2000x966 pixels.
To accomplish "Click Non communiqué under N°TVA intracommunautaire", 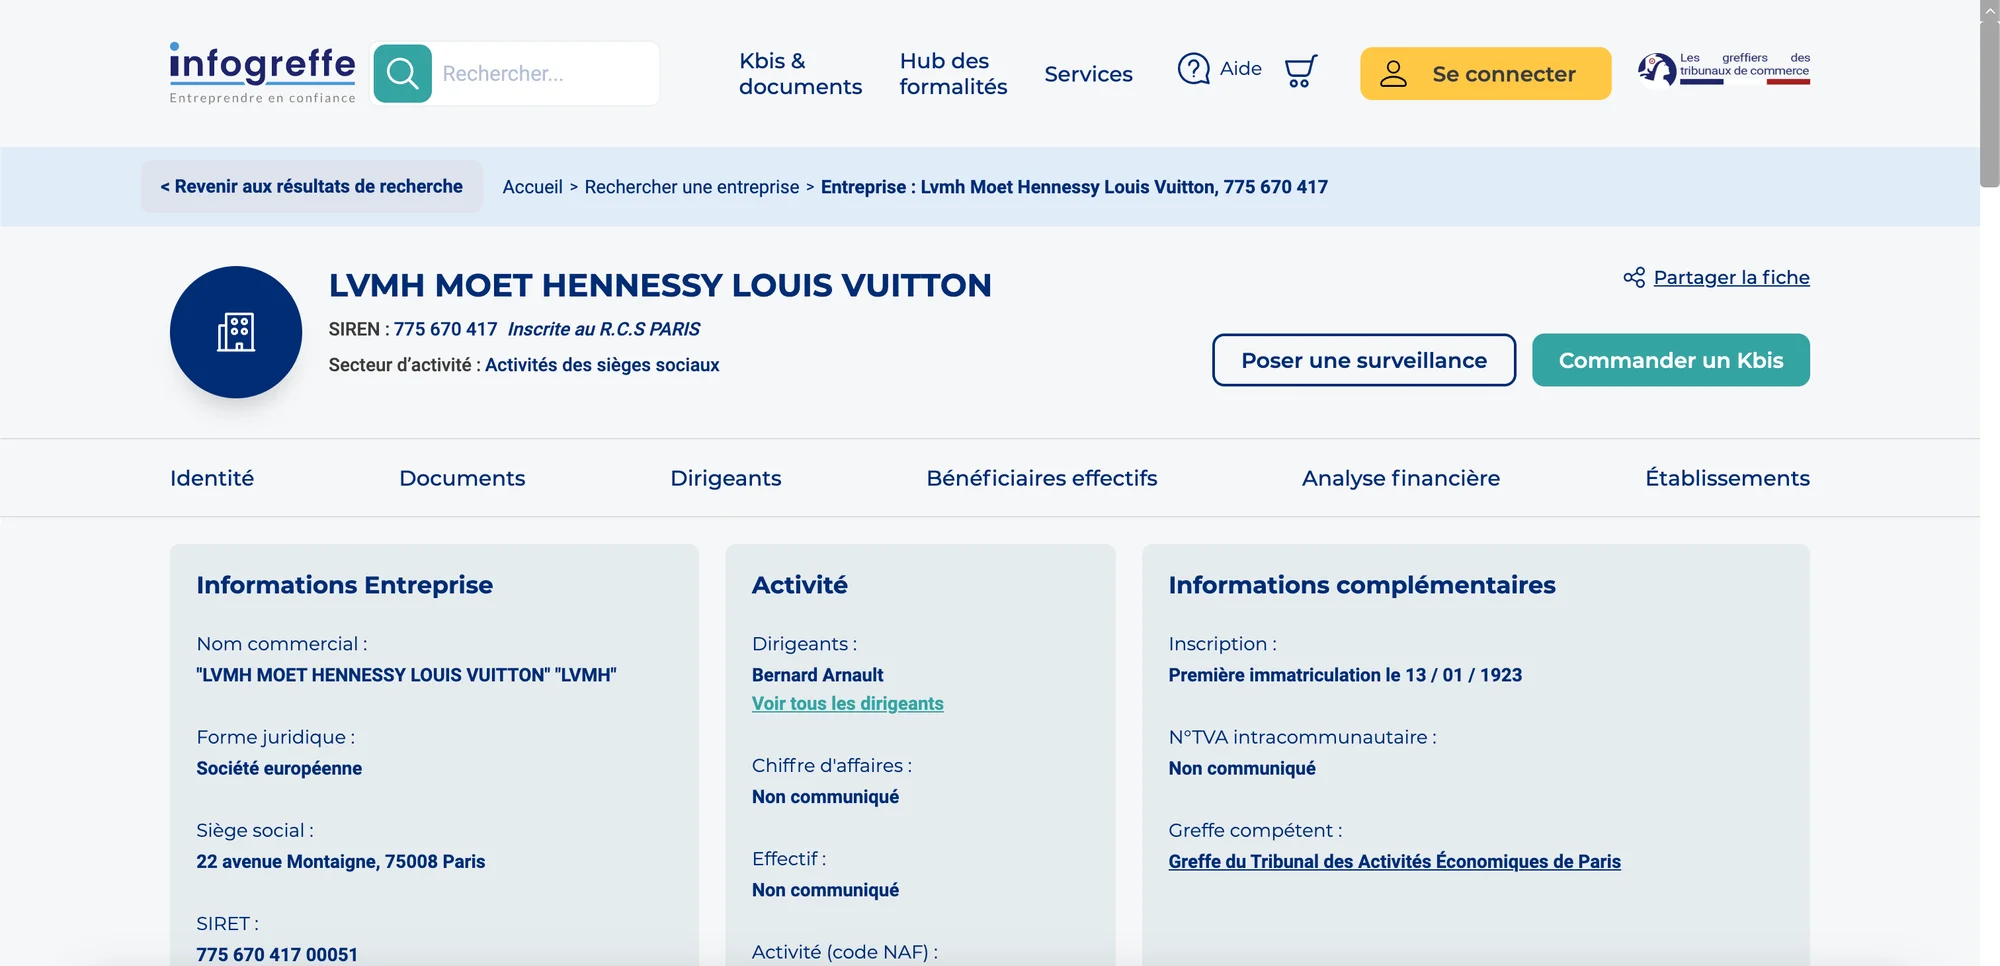I will coord(1241,768).
